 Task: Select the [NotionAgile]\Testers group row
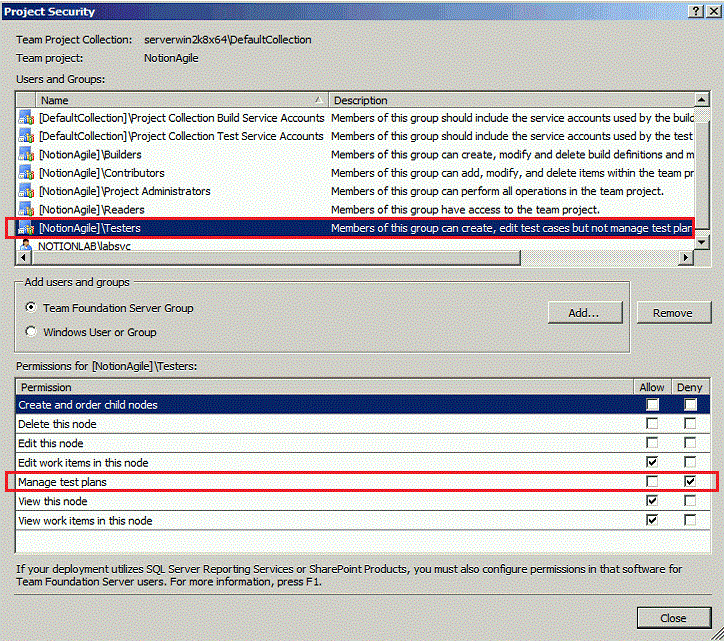pyautogui.click(x=356, y=228)
